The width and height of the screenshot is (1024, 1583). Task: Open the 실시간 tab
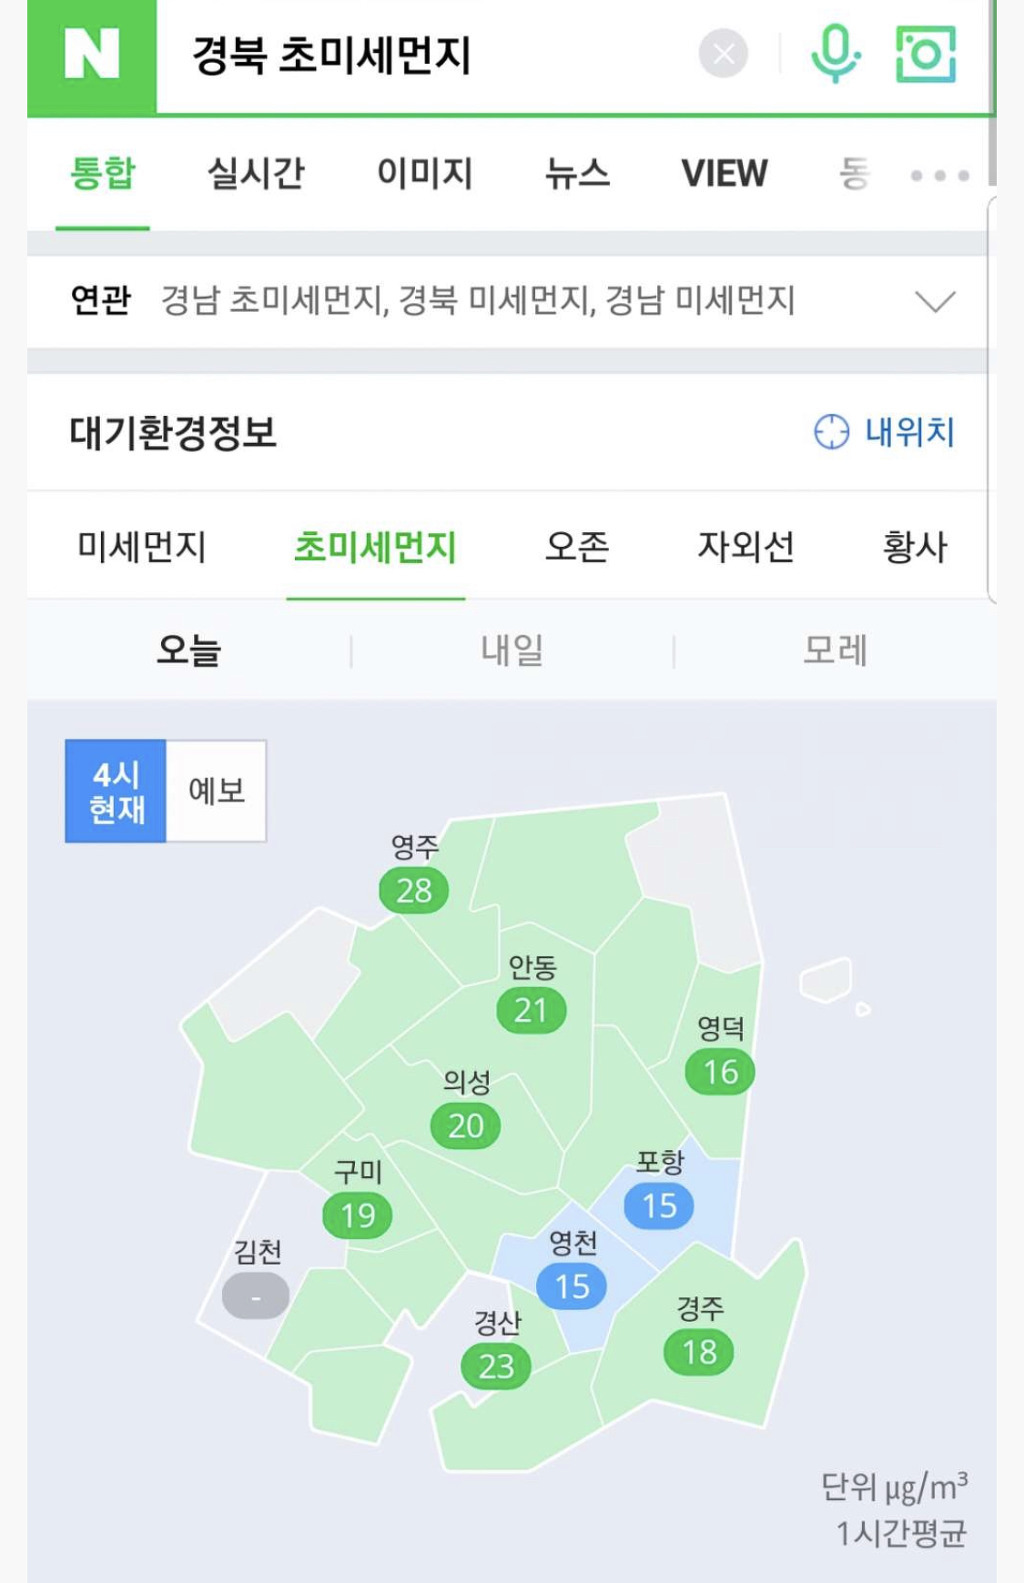click(256, 174)
